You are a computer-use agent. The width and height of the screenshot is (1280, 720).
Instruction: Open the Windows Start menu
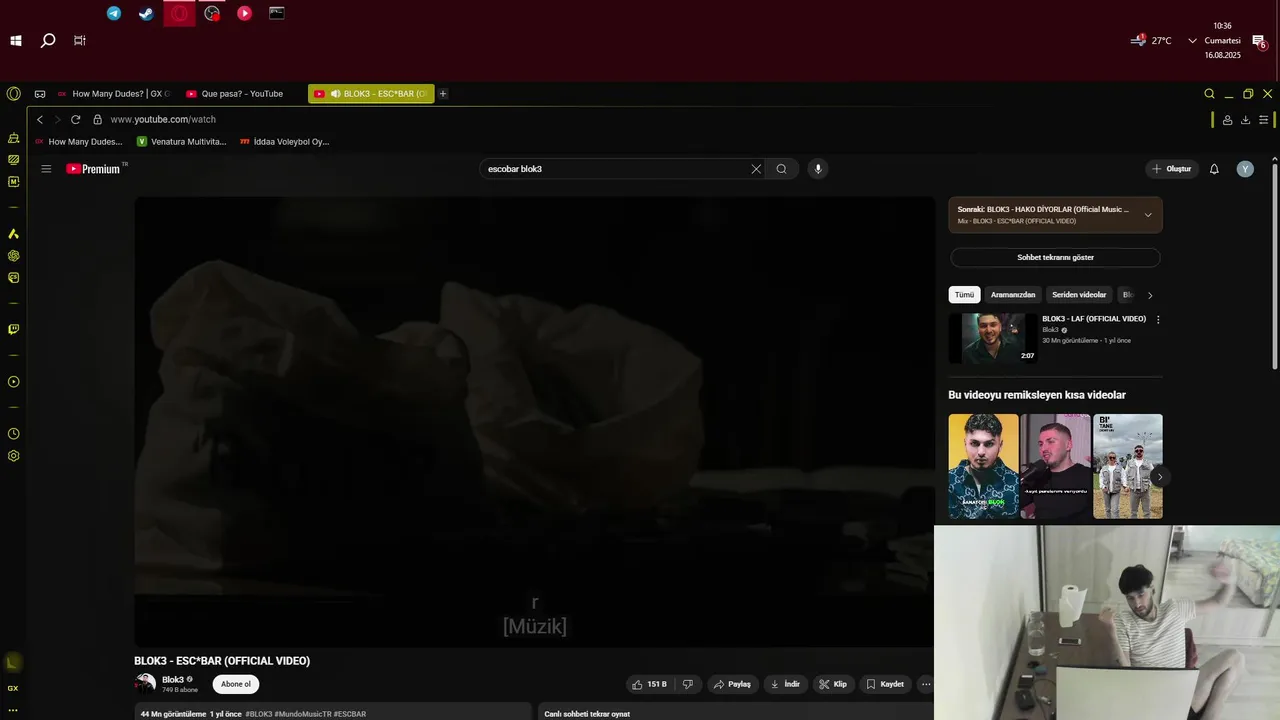pos(16,41)
